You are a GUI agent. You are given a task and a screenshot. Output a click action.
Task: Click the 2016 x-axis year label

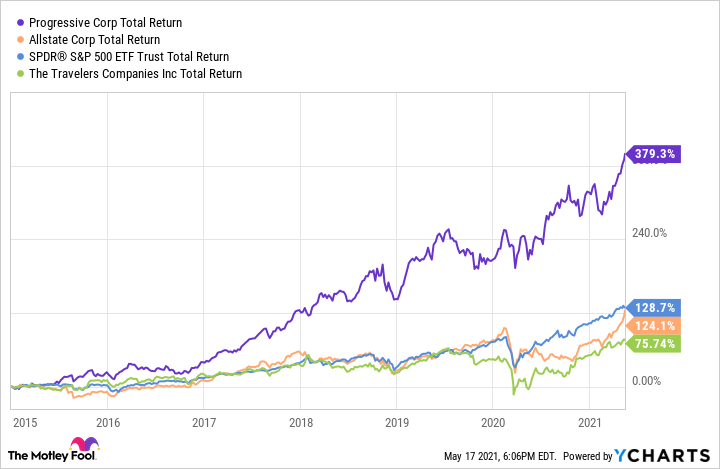pyautogui.click(x=108, y=422)
